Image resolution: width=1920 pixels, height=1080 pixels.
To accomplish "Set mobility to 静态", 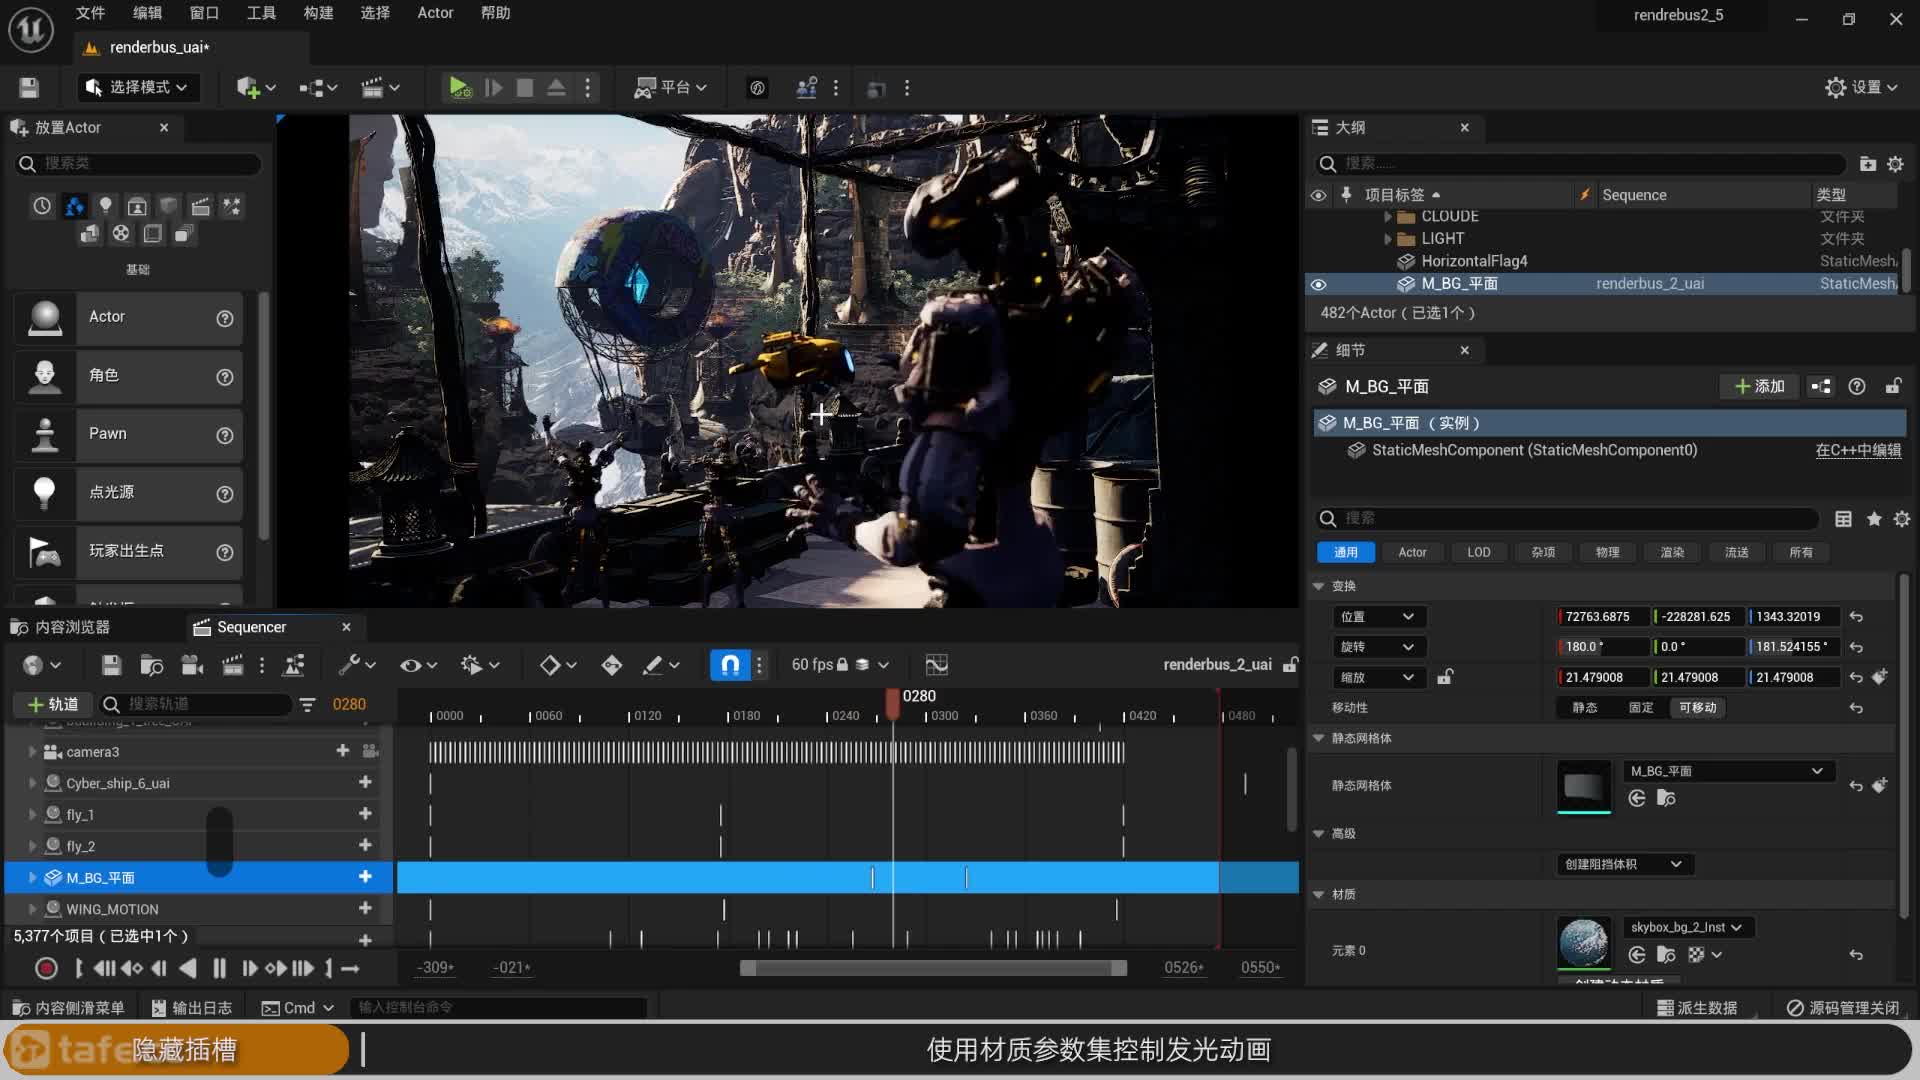I will 1584,707.
